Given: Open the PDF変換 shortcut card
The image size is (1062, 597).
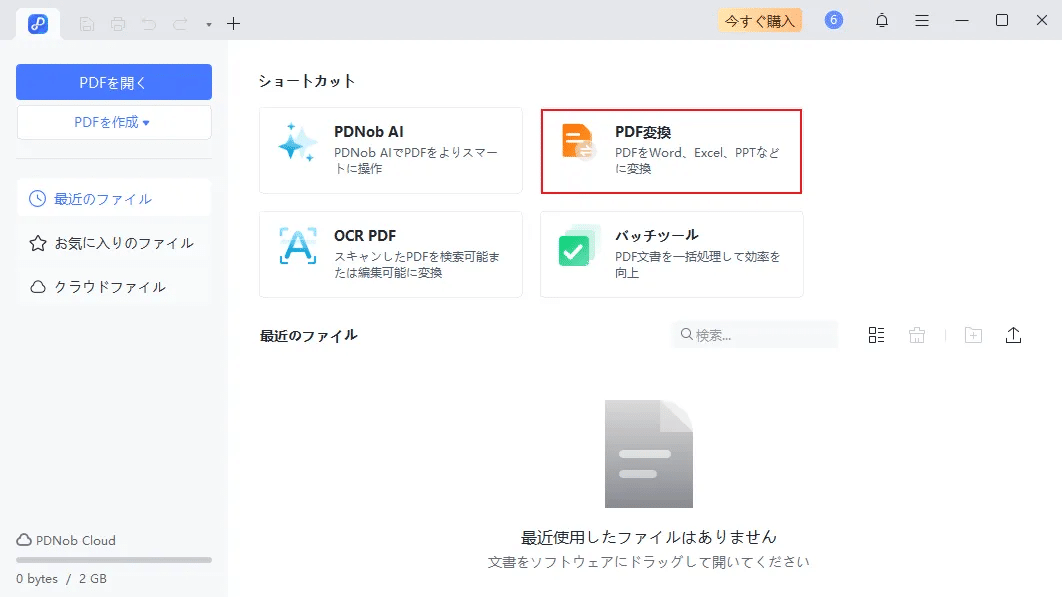Looking at the screenshot, I should point(671,151).
